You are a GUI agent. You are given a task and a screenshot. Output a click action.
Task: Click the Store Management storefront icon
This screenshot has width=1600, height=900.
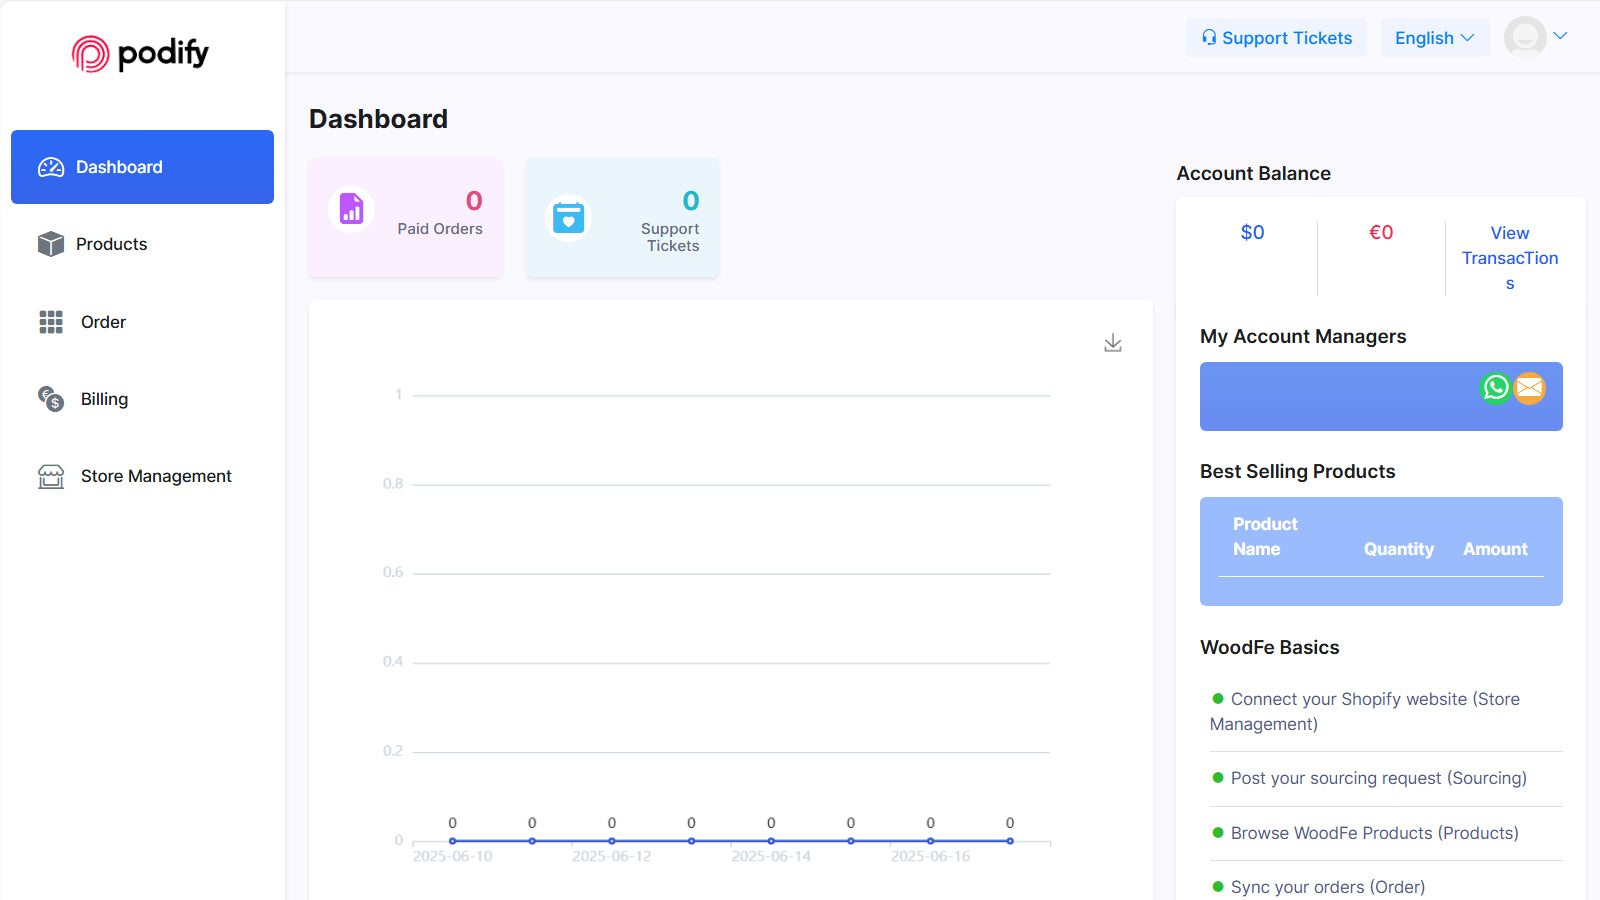coord(51,476)
